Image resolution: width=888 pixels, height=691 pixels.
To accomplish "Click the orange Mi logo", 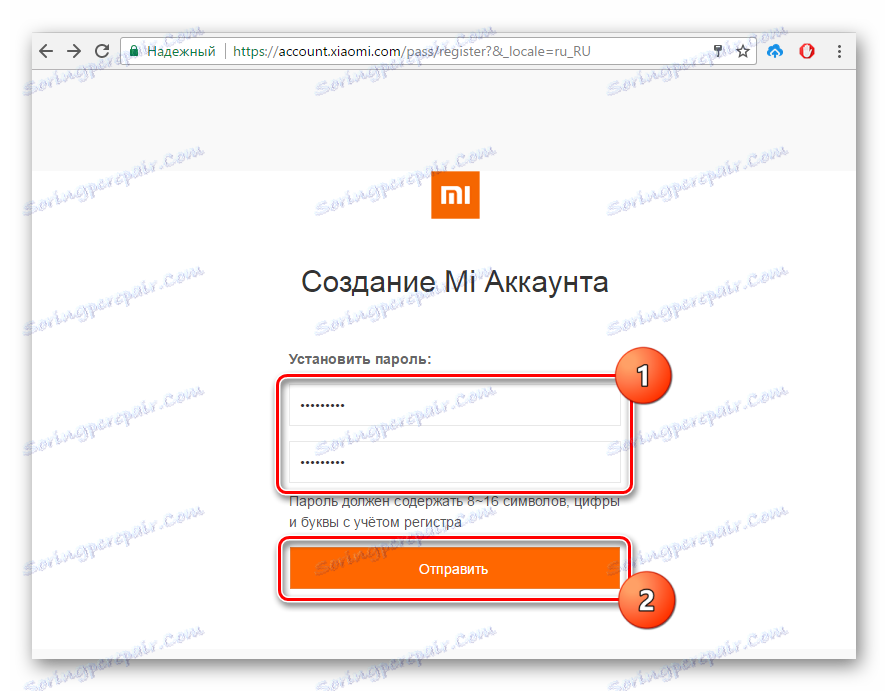I will [455, 195].
